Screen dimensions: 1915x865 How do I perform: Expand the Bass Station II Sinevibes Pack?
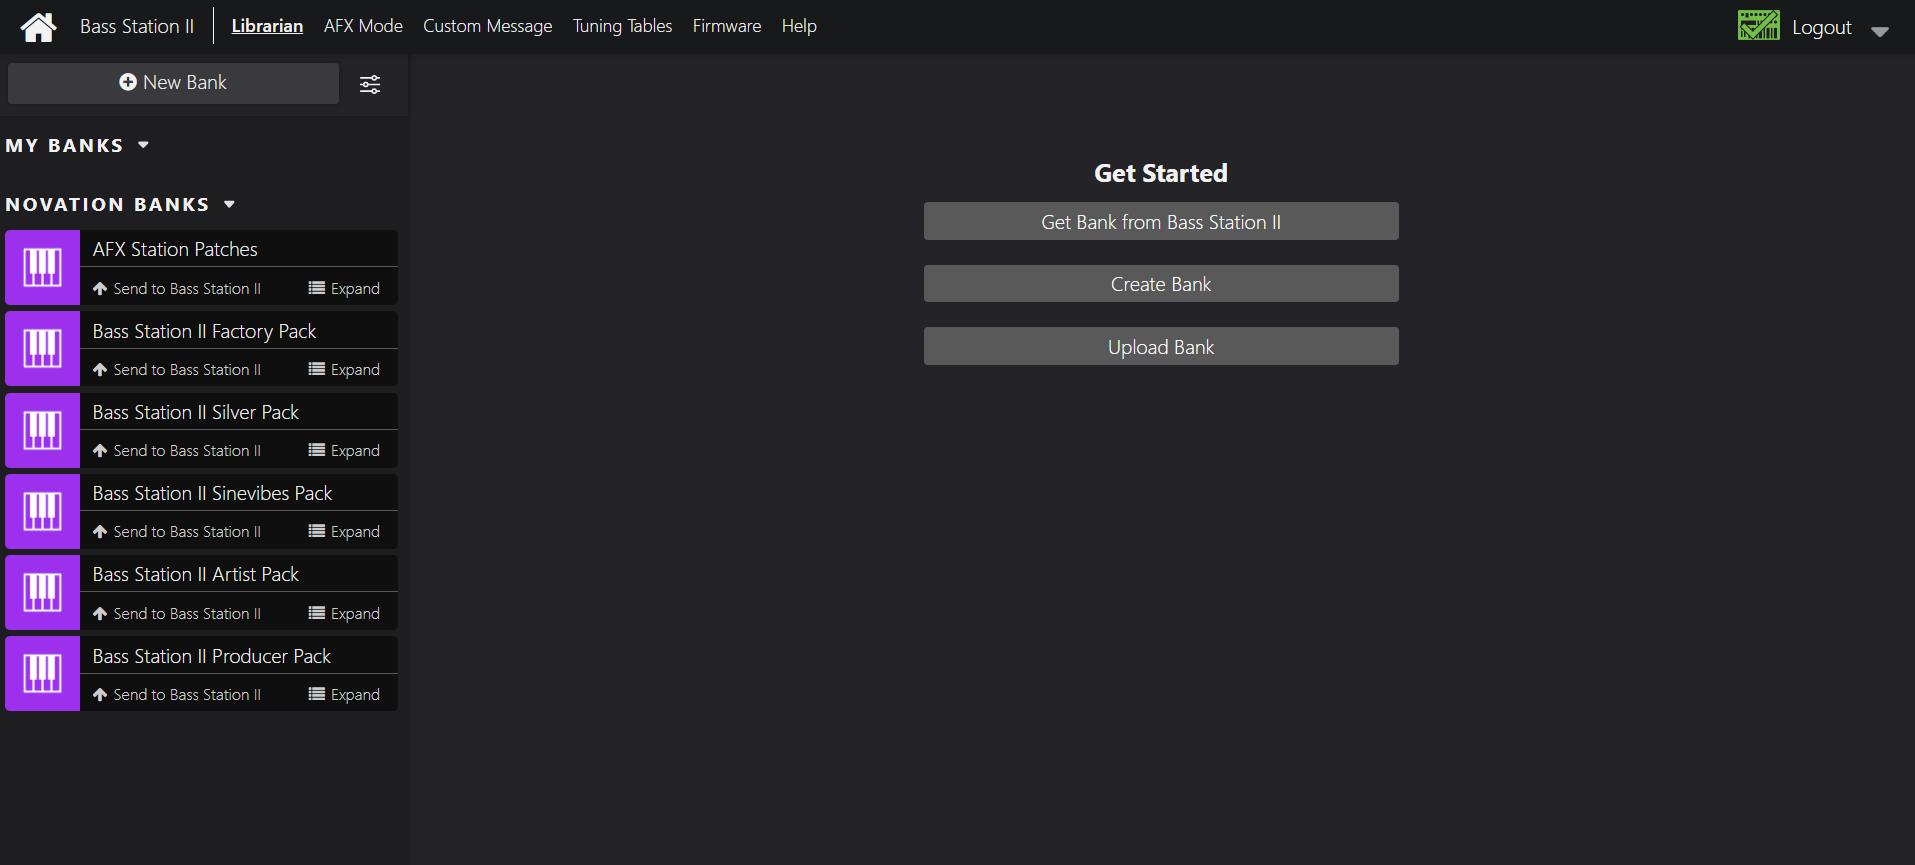(x=344, y=532)
